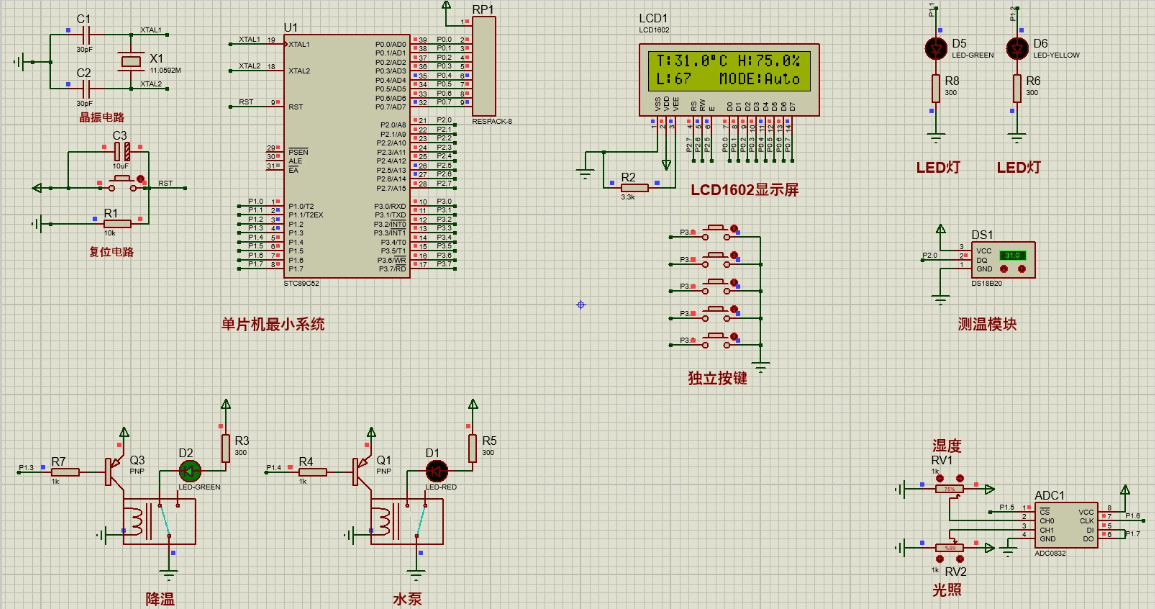Click the STC89C52 microcontroller chip U1
The width and height of the screenshot is (1155, 609).
(345, 155)
